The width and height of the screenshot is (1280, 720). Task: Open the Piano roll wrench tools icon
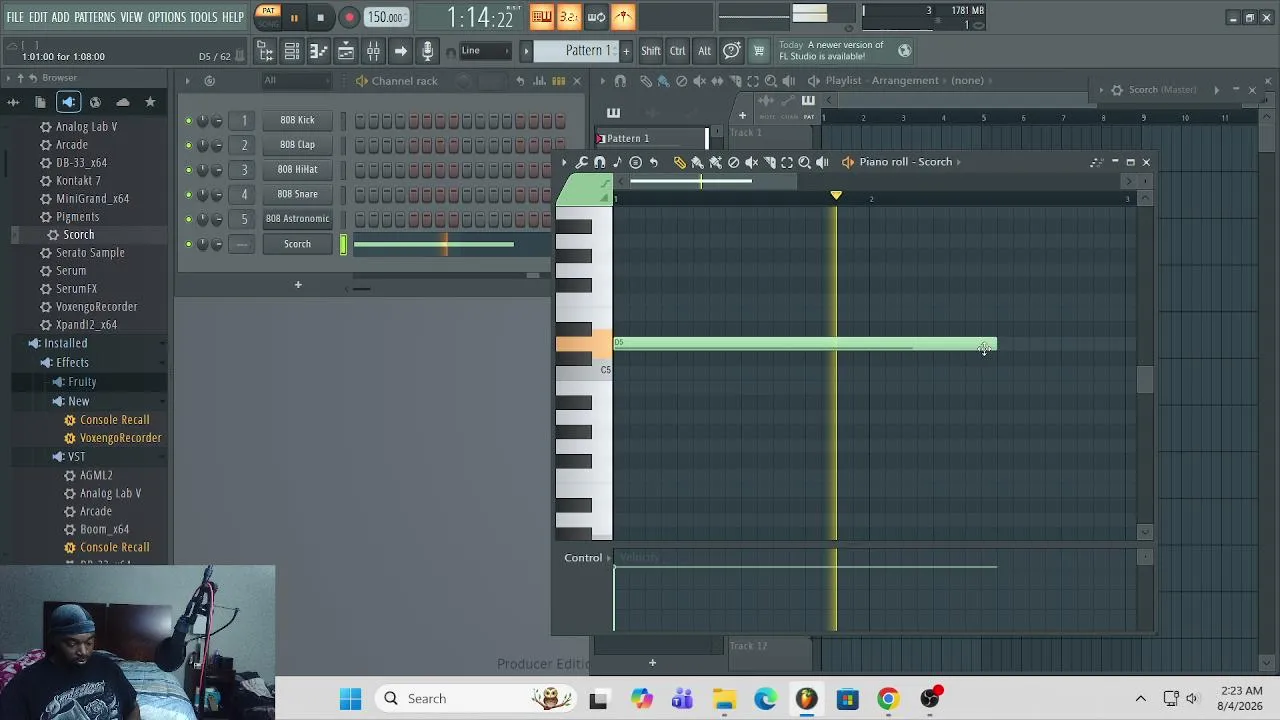(x=582, y=162)
